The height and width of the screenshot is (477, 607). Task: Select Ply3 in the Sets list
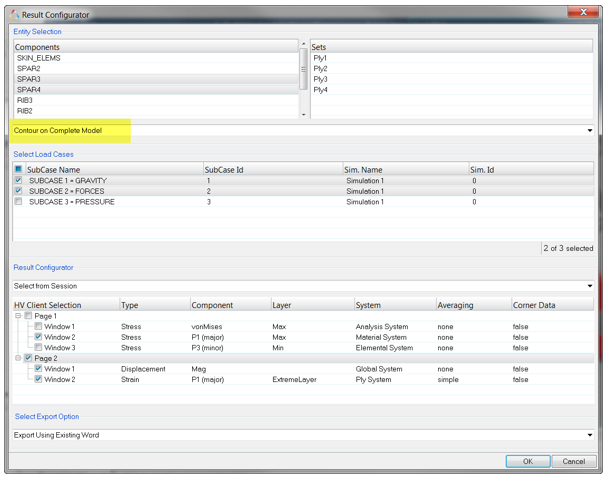[x=320, y=79]
